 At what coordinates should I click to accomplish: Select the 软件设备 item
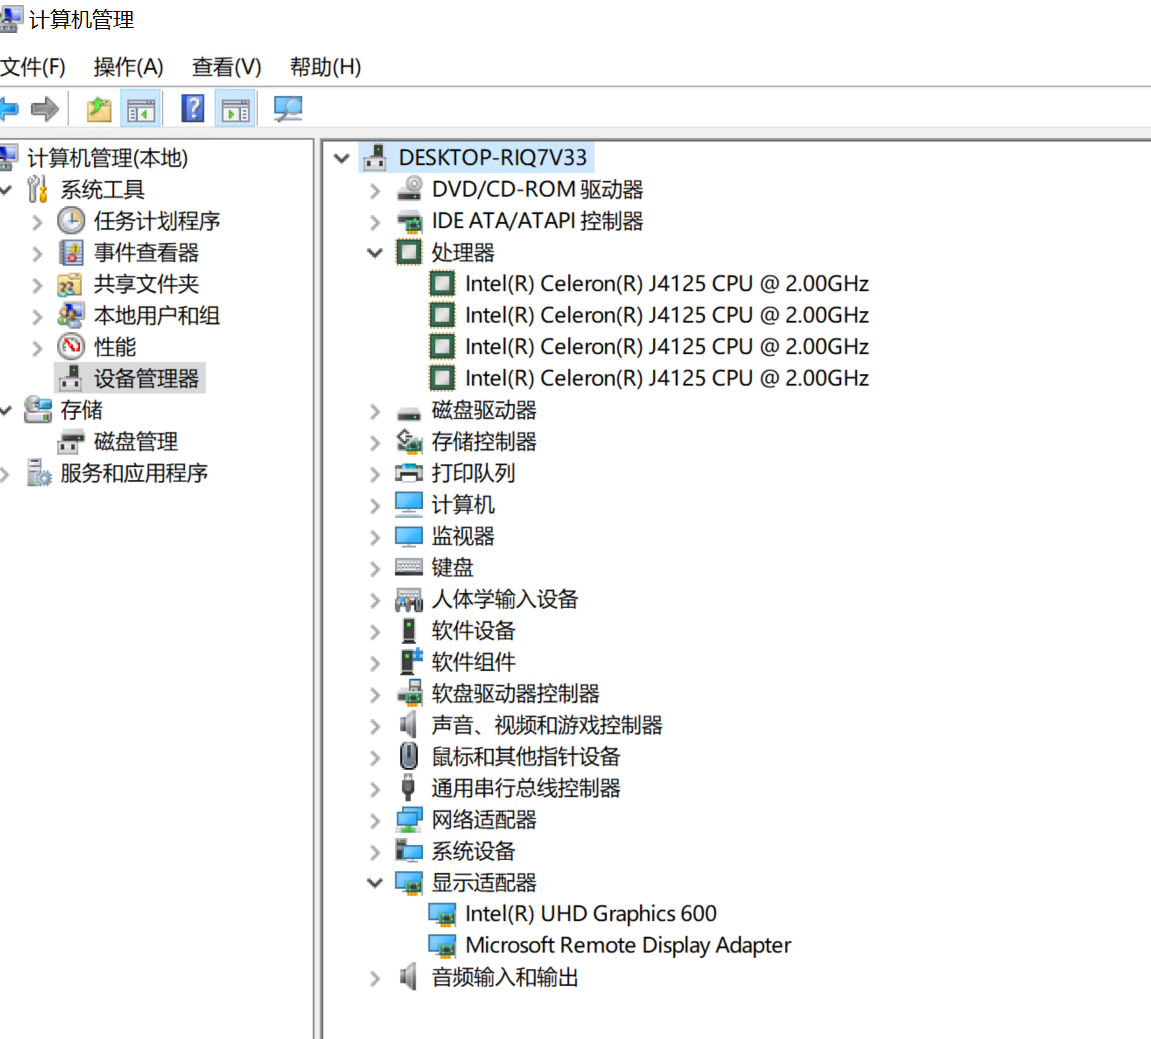point(473,630)
